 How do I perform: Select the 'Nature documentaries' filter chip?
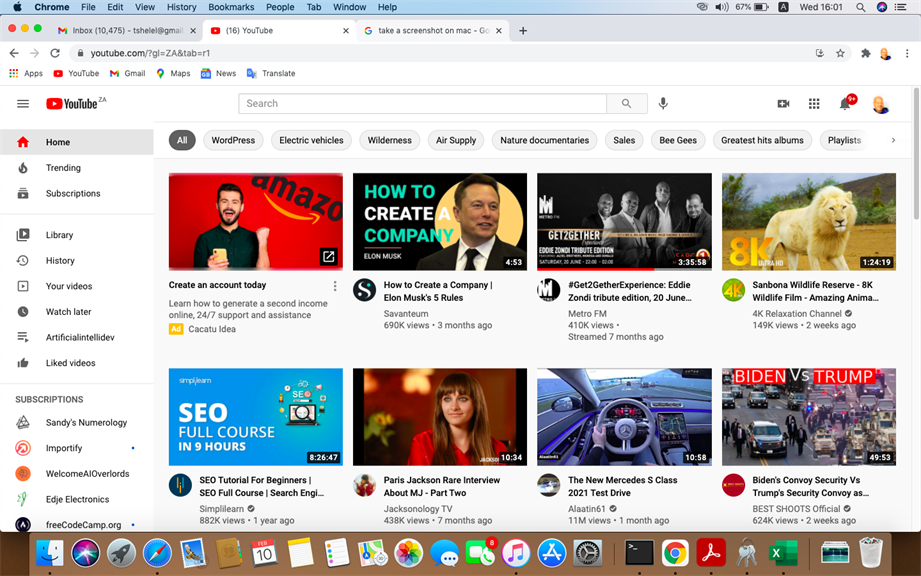coord(544,141)
